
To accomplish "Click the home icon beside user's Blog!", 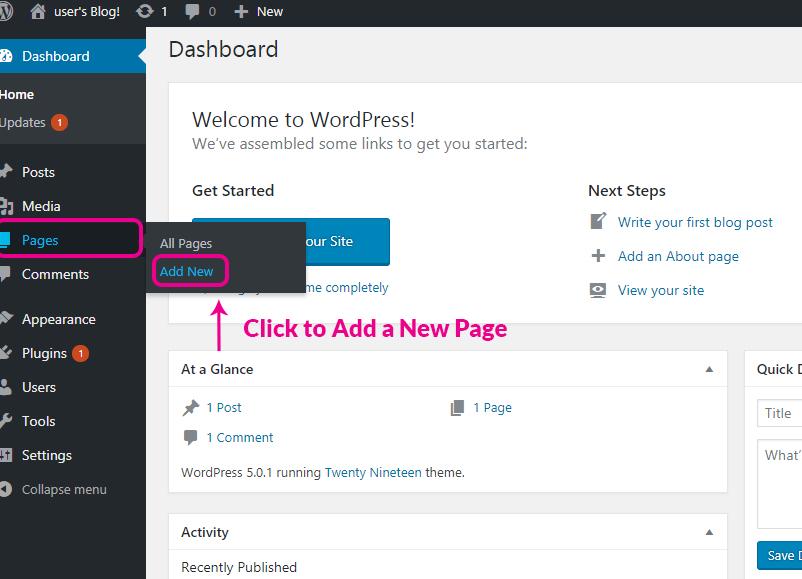I will point(38,11).
